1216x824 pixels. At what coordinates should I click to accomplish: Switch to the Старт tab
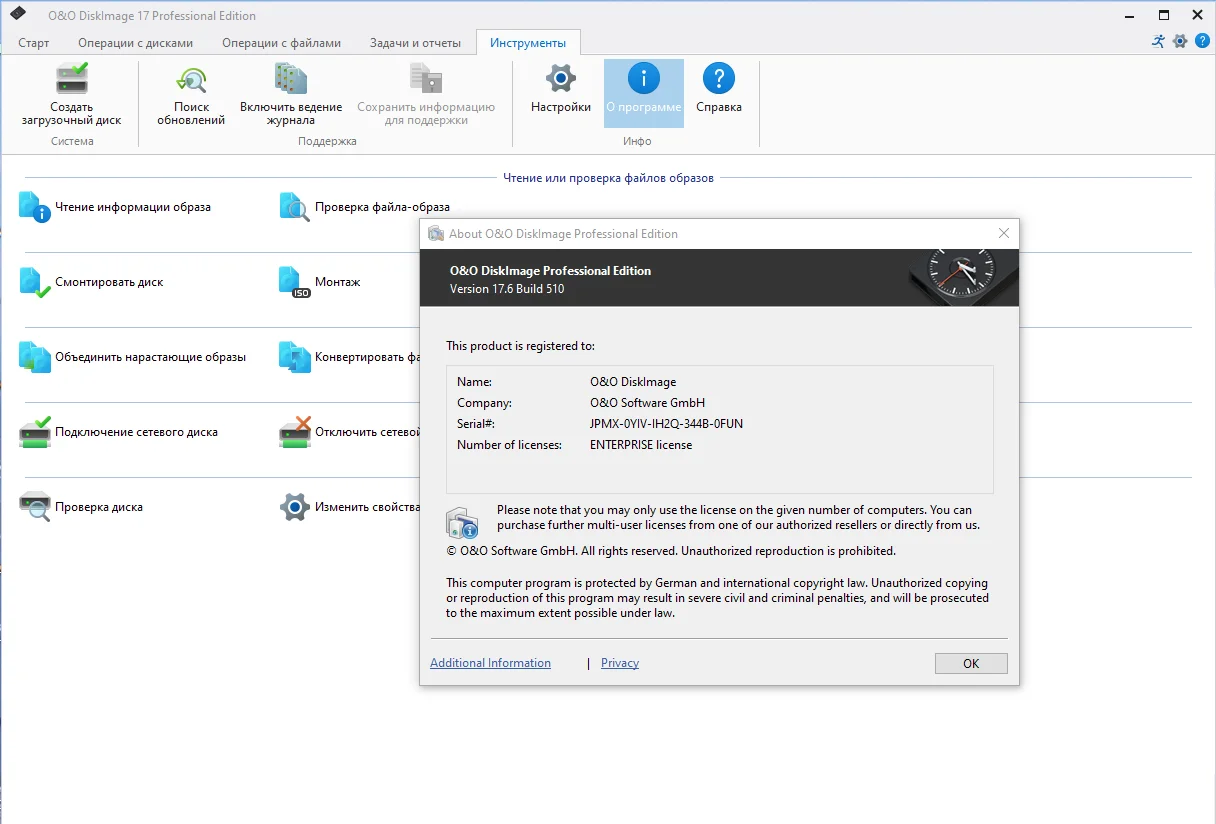tap(33, 43)
